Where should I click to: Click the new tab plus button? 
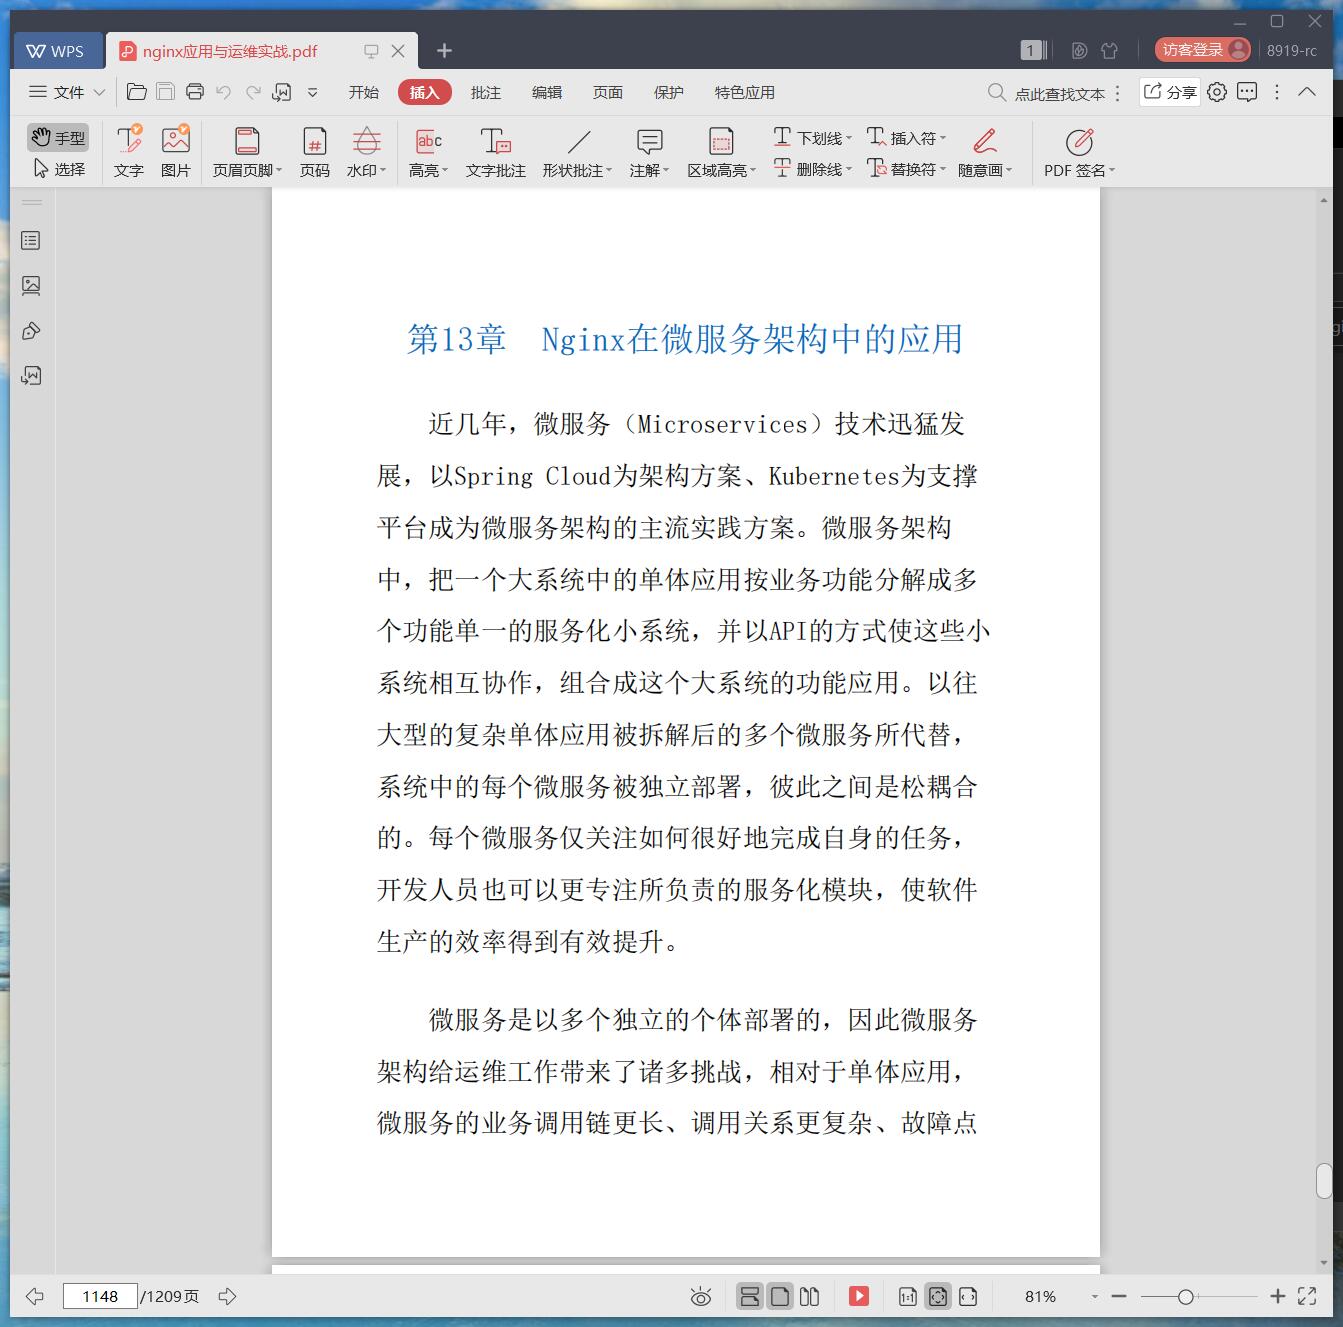445,50
